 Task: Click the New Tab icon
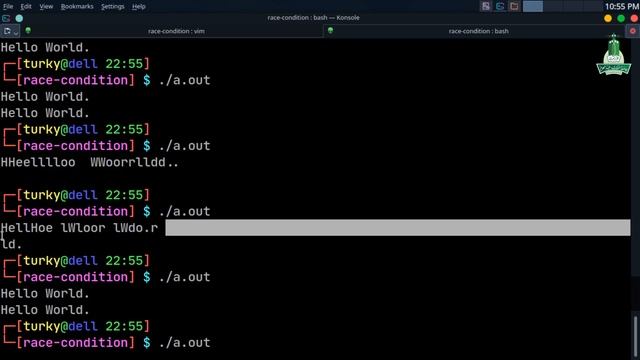click(7, 31)
